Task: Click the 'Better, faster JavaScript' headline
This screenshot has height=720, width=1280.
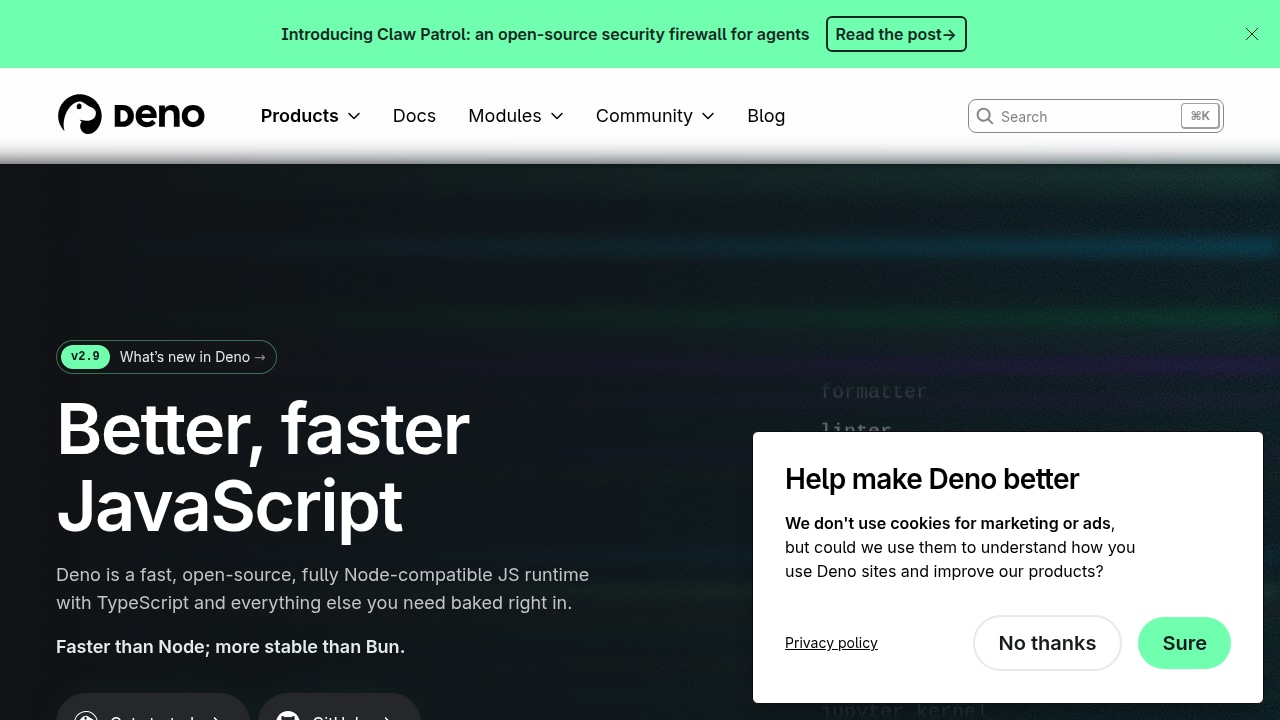Action: click(263, 467)
